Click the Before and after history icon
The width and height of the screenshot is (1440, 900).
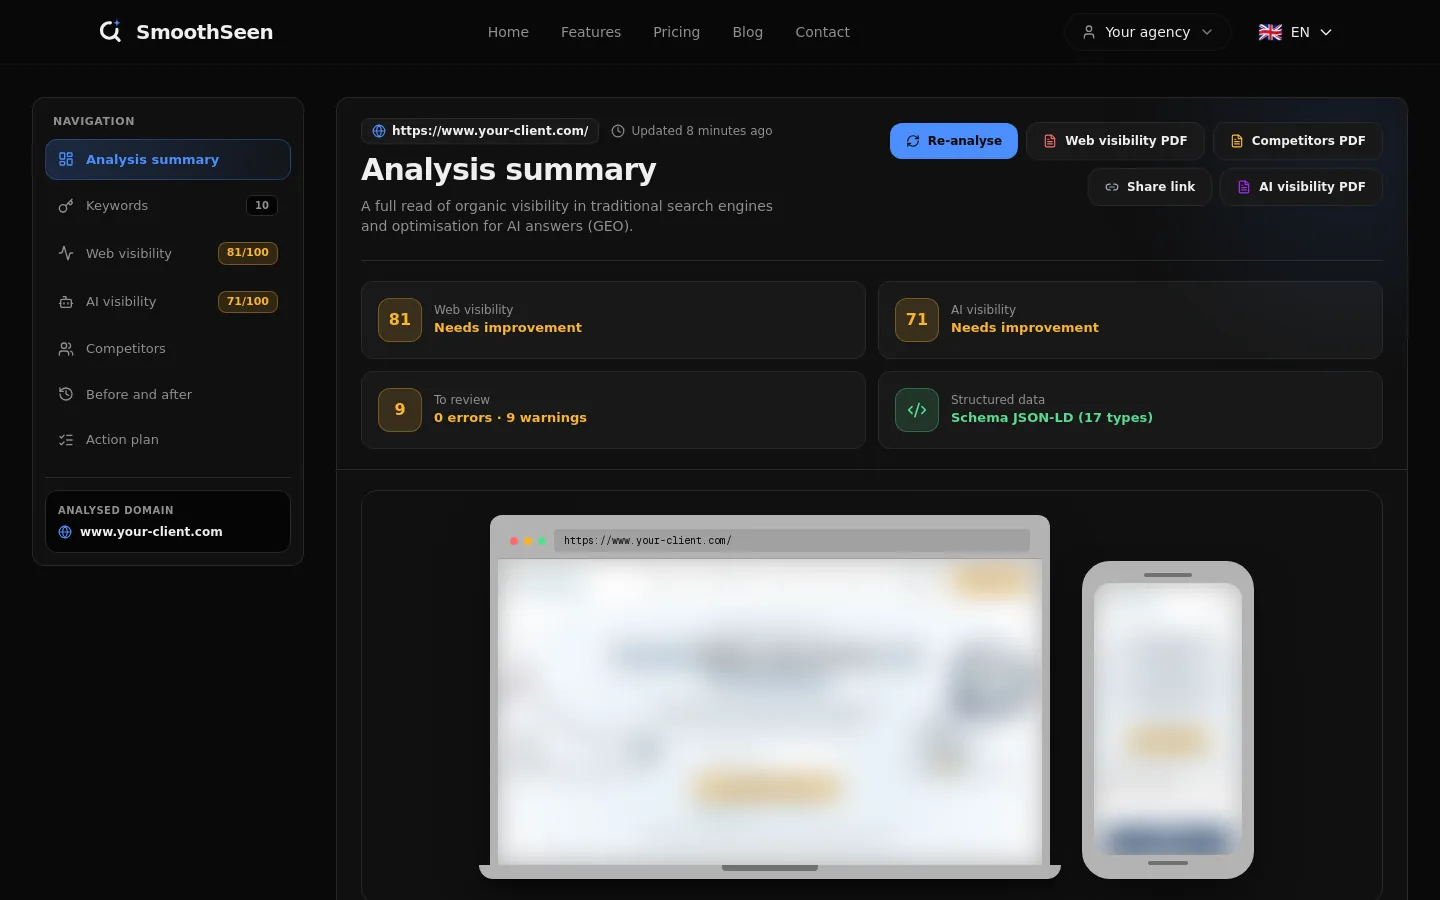(66, 395)
